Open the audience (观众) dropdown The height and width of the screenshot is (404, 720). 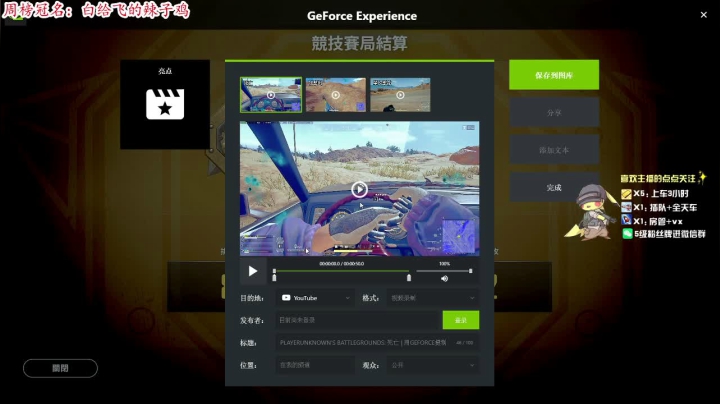pyautogui.click(x=433, y=365)
